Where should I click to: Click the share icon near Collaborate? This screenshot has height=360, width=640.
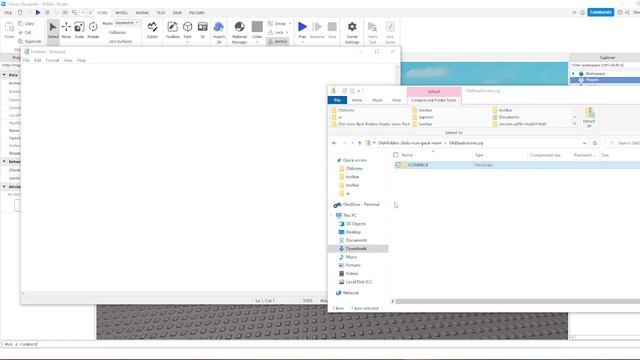(x=627, y=12)
